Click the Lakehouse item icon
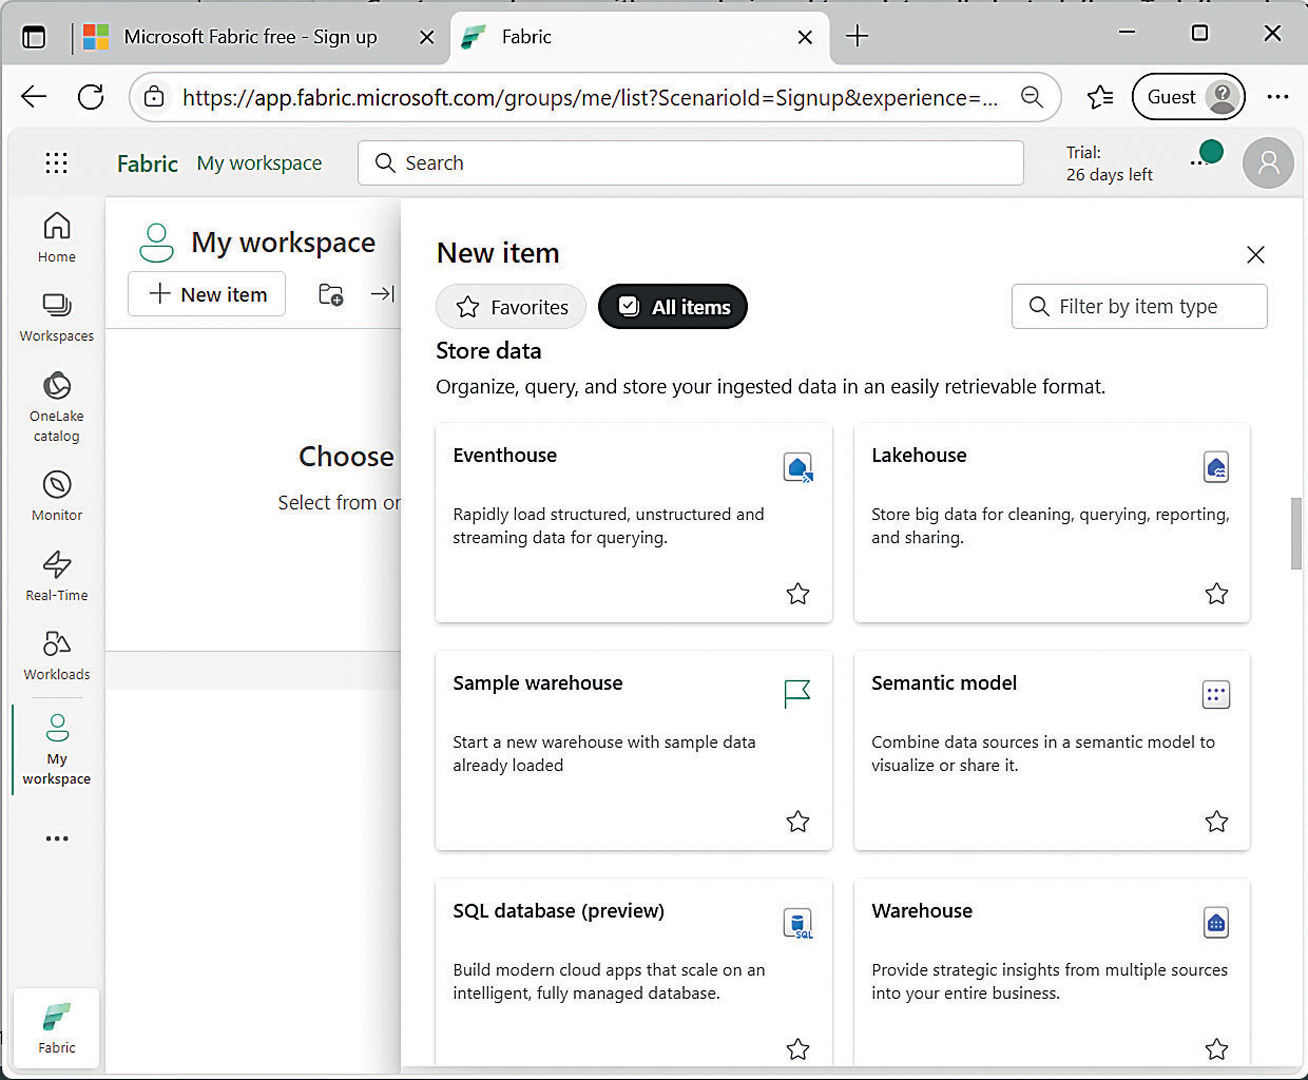This screenshot has height=1080, width=1308. 1216,467
